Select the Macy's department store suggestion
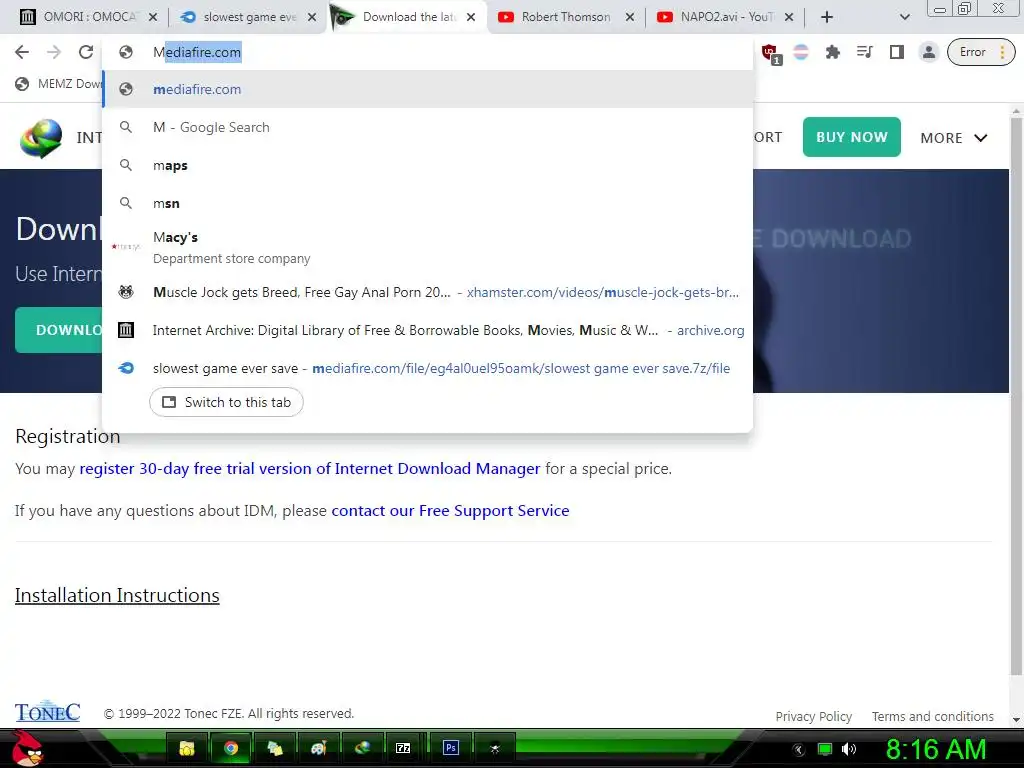Image resolution: width=1024 pixels, height=768 pixels. click(x=428, y=248)
